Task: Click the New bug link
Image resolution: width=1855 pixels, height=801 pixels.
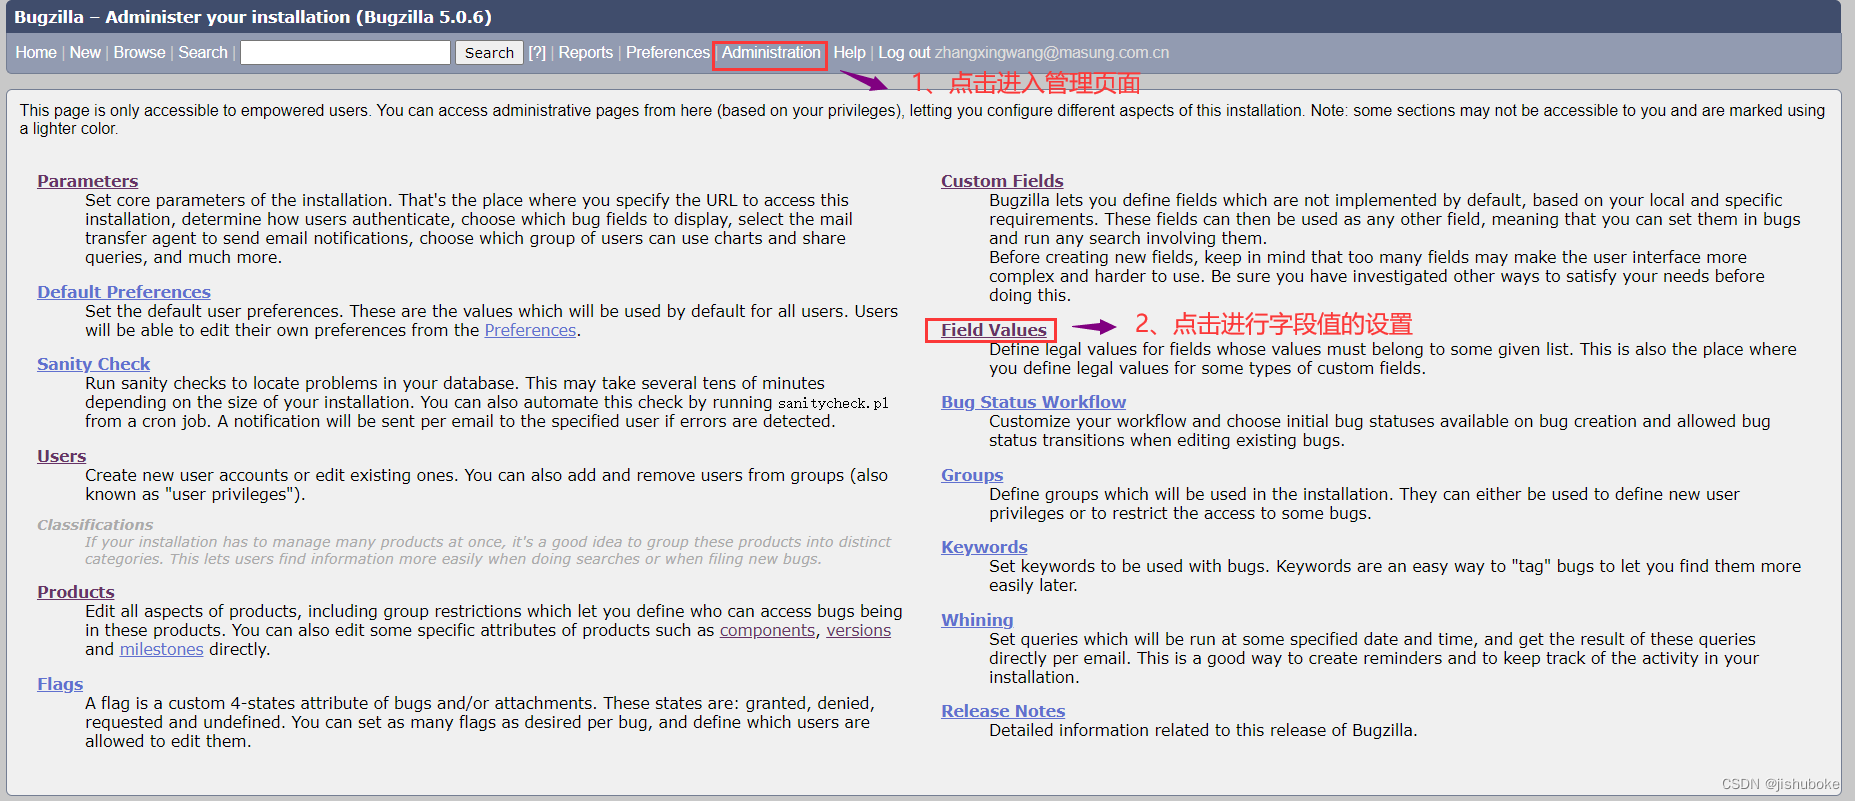Action: pyautogui.click(x=85, y=53)
